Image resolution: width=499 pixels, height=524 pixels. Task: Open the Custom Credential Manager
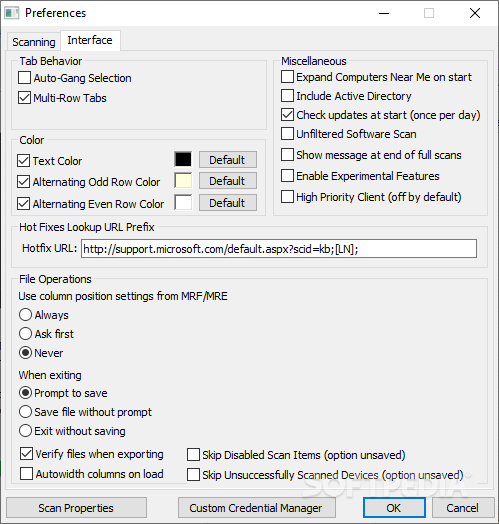click(x=256, y=508)
